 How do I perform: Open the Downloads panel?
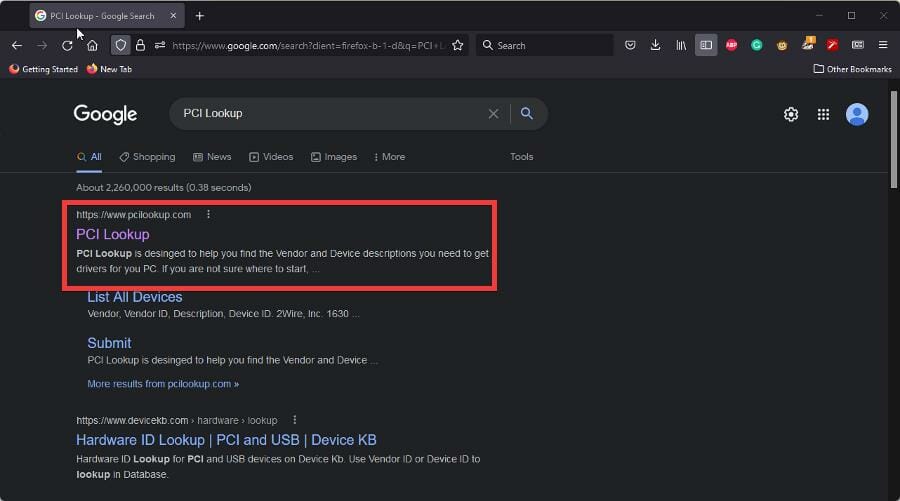click(655, 45)
